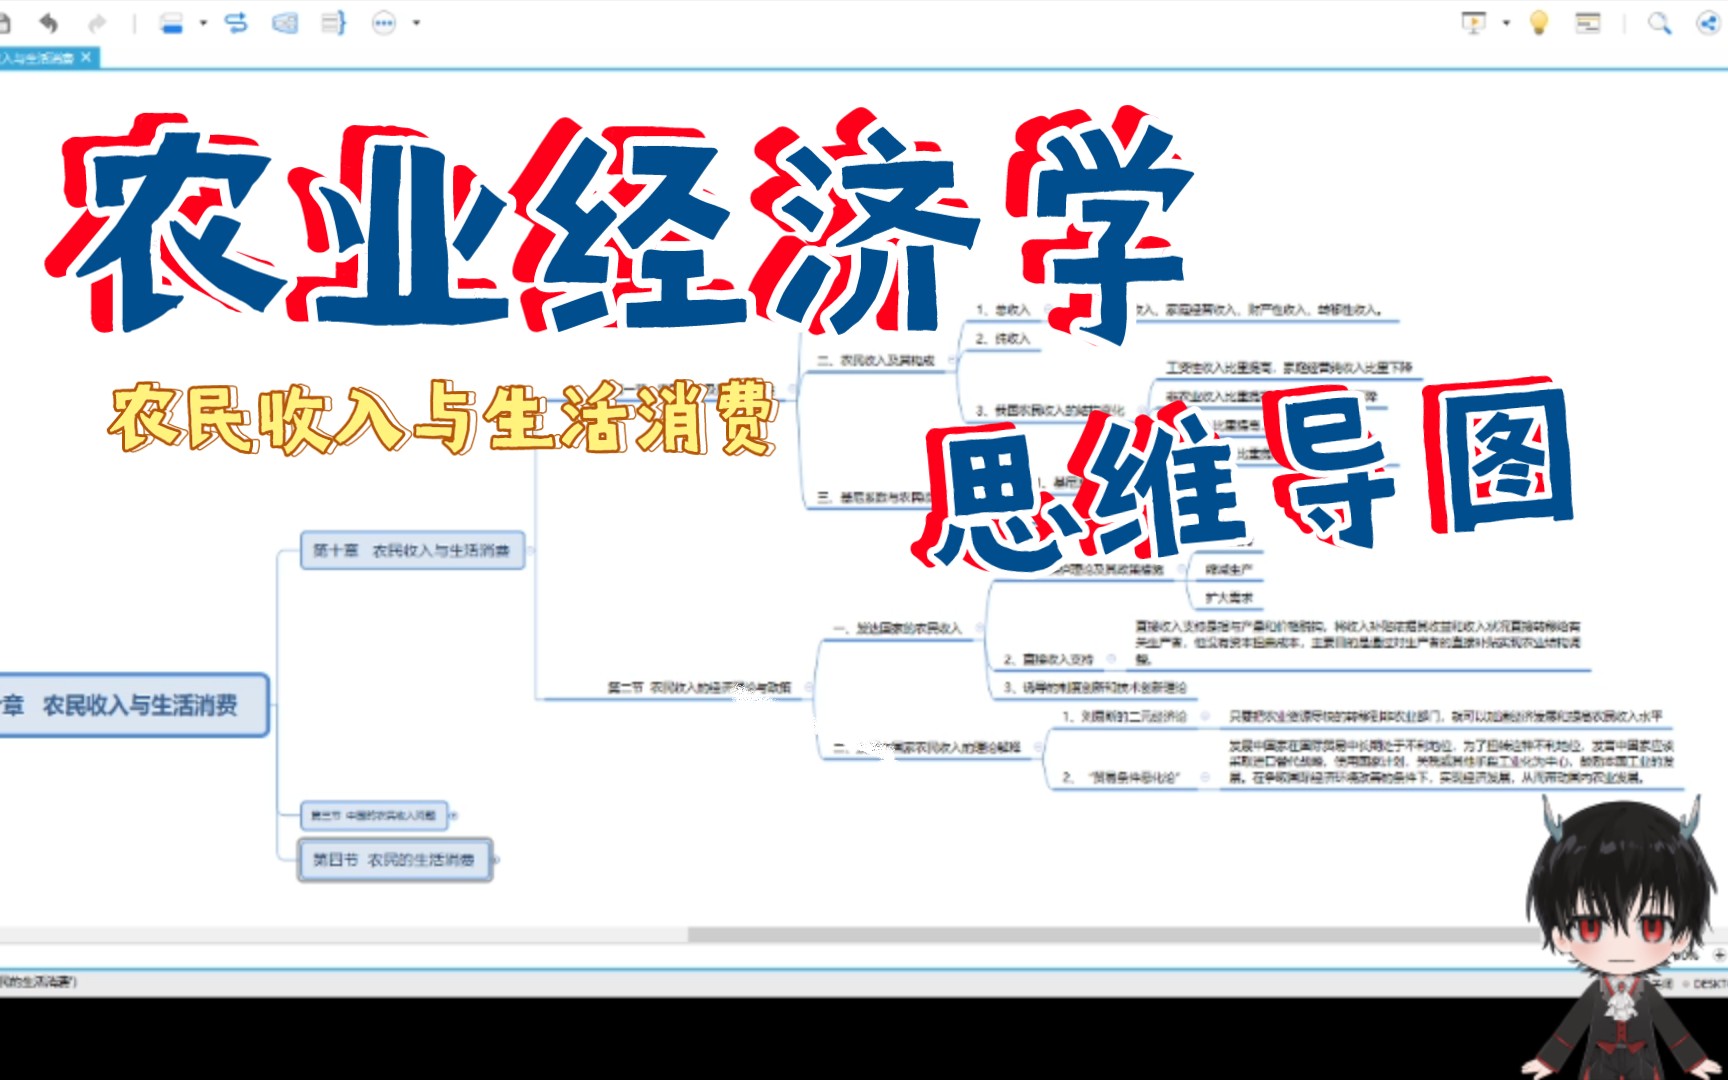This screenshot has width=1728, height=1080.
Task: Click the Redo arrow in toolbar
Action: tap(97, 23)
